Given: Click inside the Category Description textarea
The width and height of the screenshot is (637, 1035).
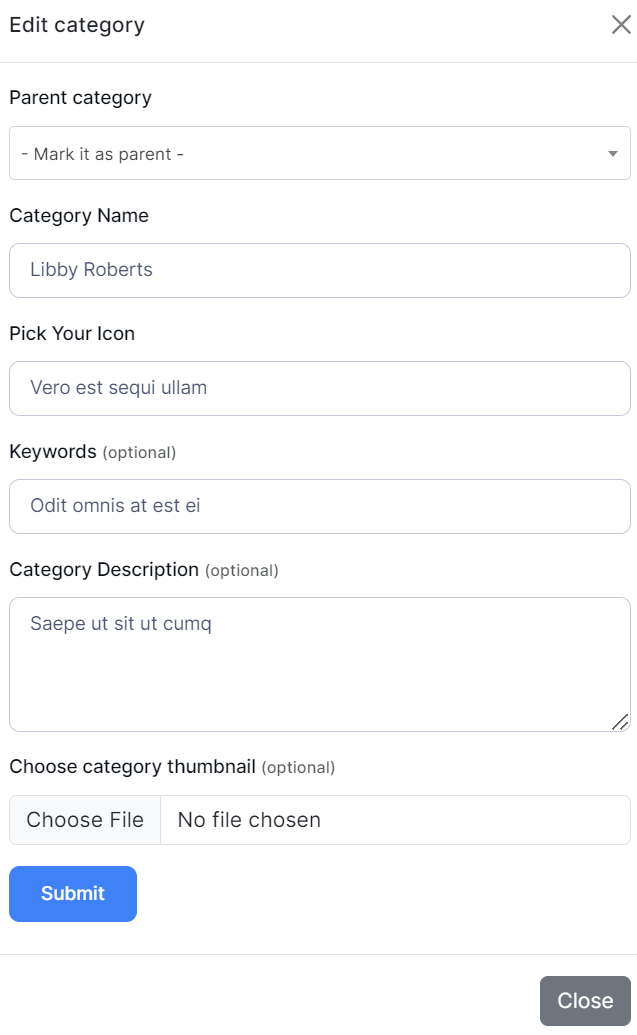Looking at the screenshot, I should click(x=320, y=664).
